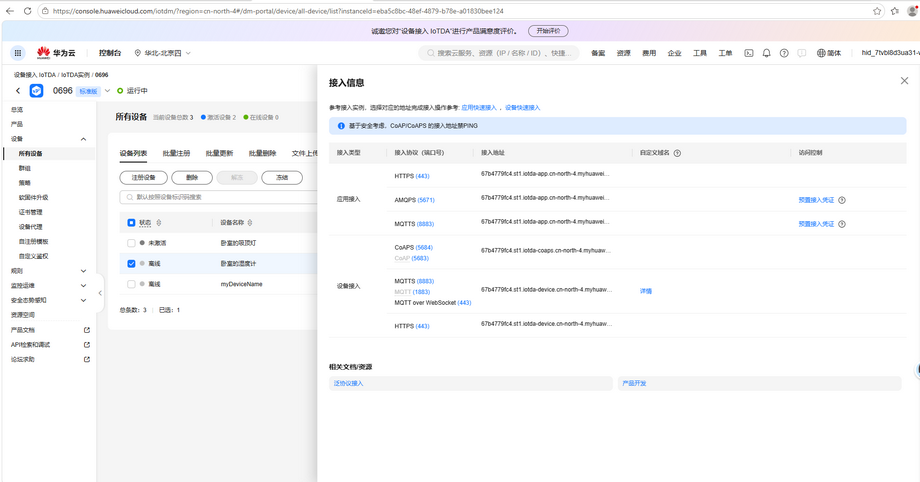Image resolution: width=920 pixels, height=482 pixels.
Task: Open the notification bell
Action: pyautogui.click(x=766, y=53)
